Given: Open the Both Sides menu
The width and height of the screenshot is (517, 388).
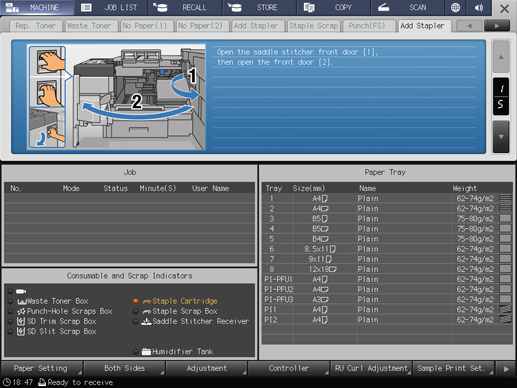Looking at the screenshot, I should (x=124, y=368).
